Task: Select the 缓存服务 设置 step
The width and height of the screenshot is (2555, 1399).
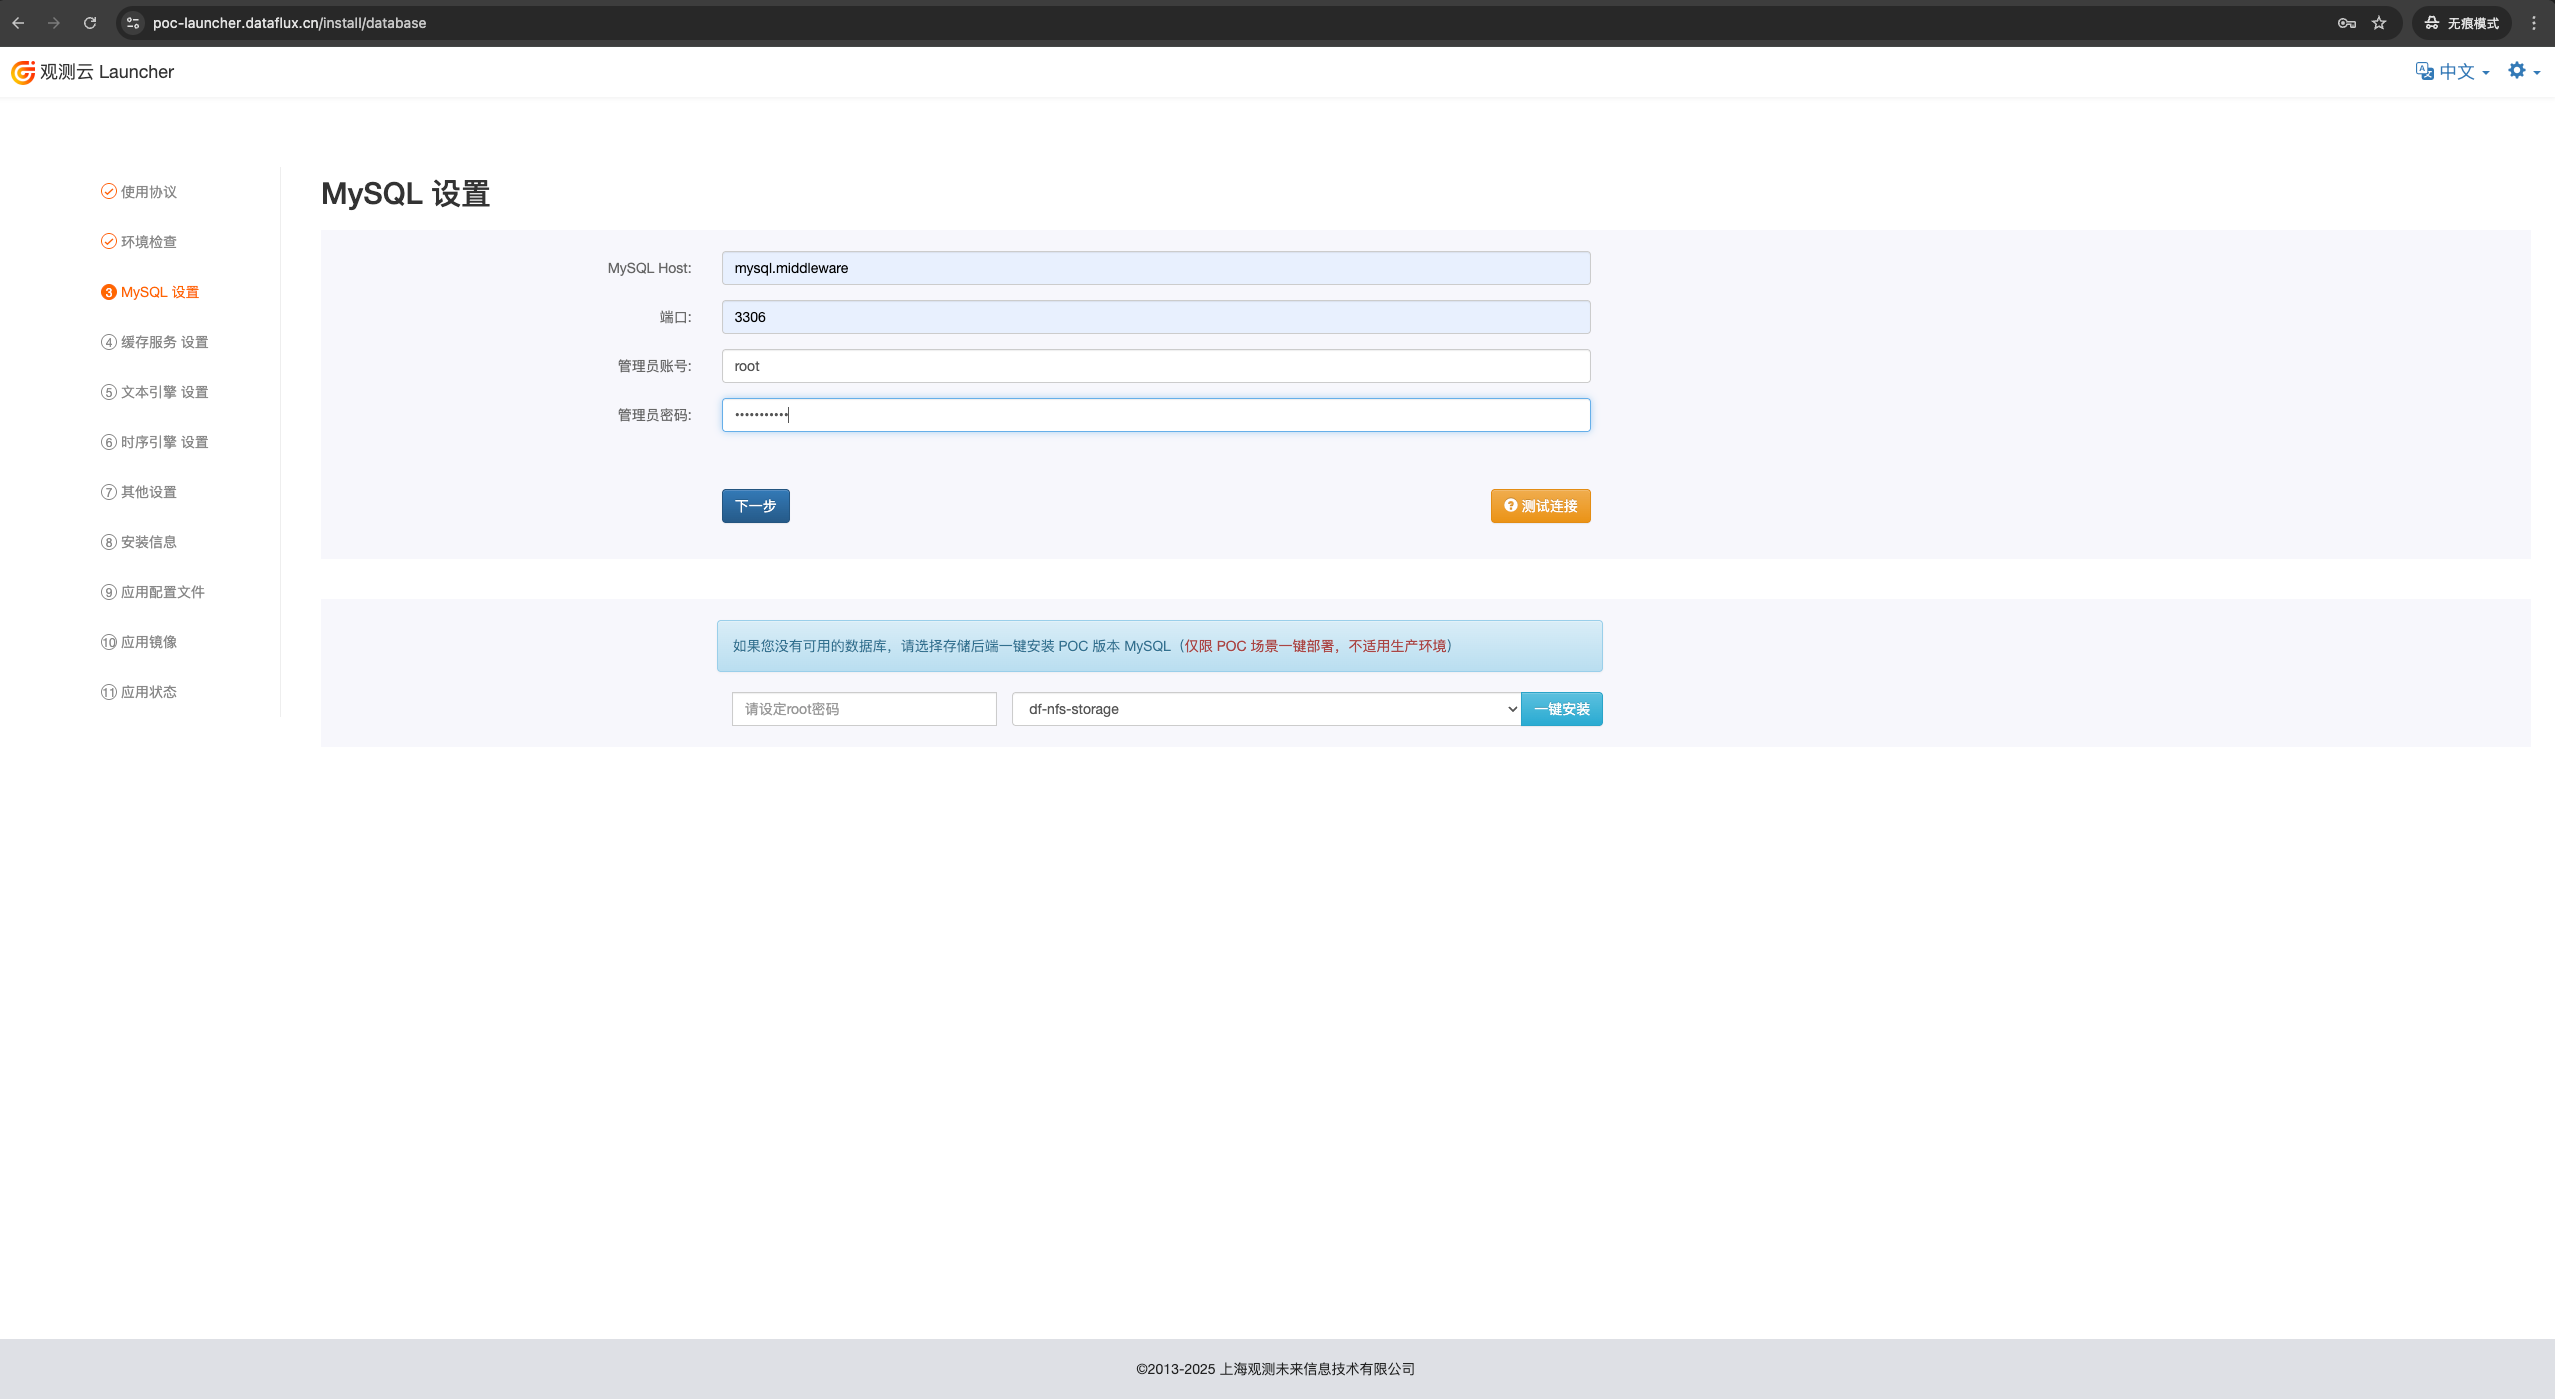Action: coord(154,342)
